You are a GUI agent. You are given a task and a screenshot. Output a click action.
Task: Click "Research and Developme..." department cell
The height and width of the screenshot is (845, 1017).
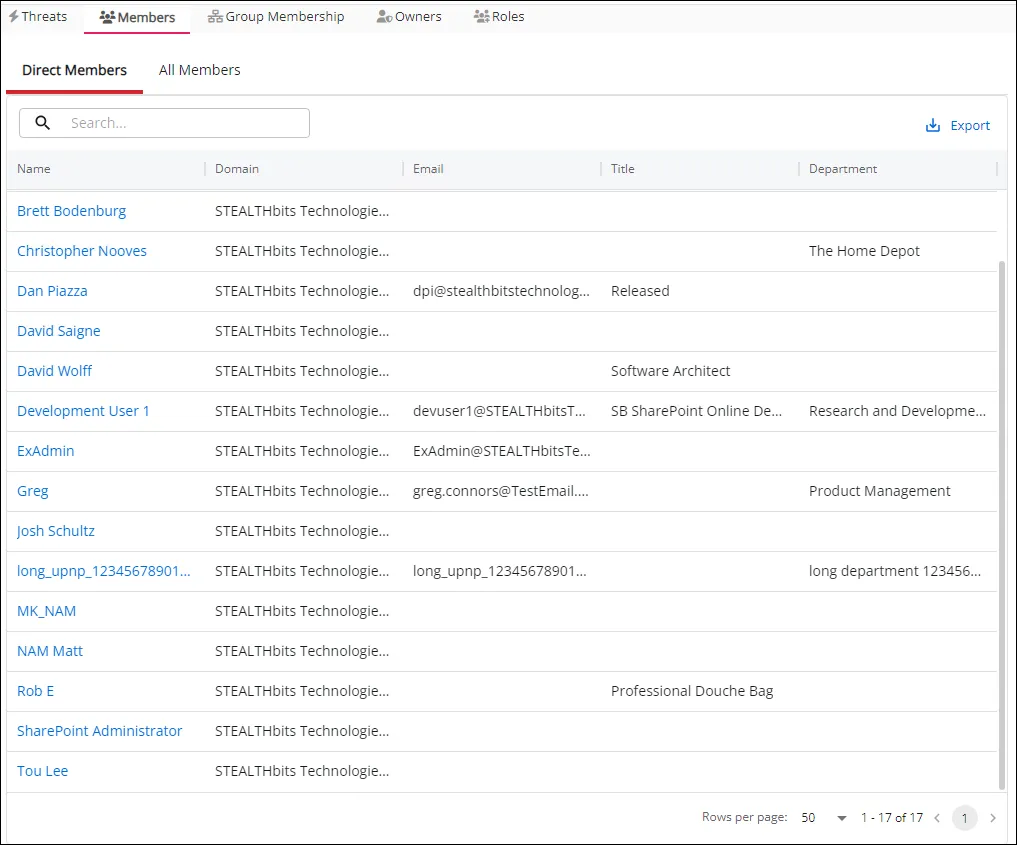point(897,411)
